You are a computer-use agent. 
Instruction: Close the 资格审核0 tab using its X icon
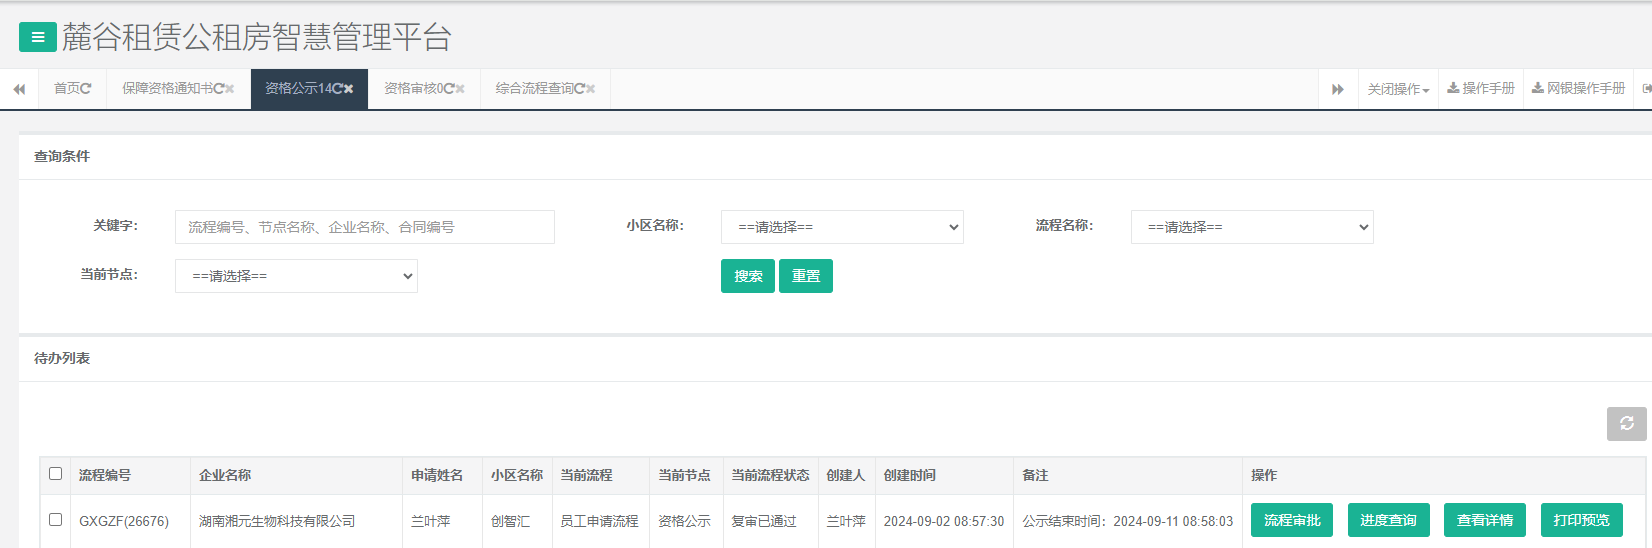[x=460, y=89]
